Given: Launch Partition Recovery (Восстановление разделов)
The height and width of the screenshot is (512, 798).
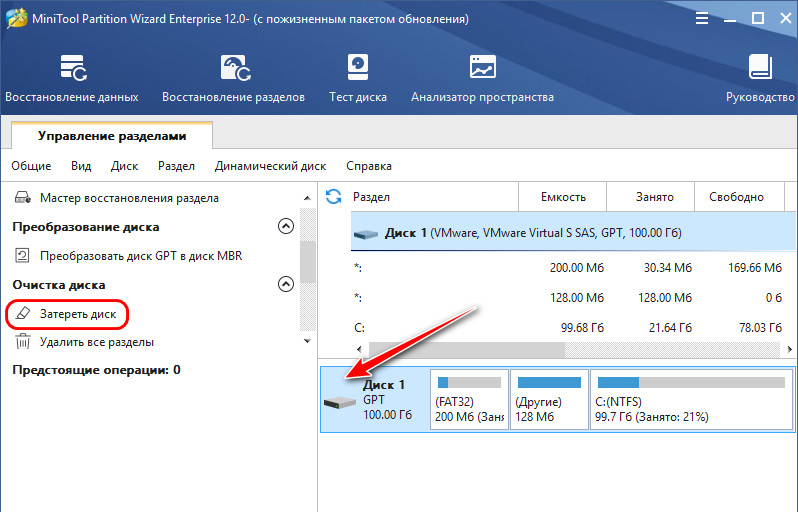Looking at the screenshot, I should coord(234,78).
